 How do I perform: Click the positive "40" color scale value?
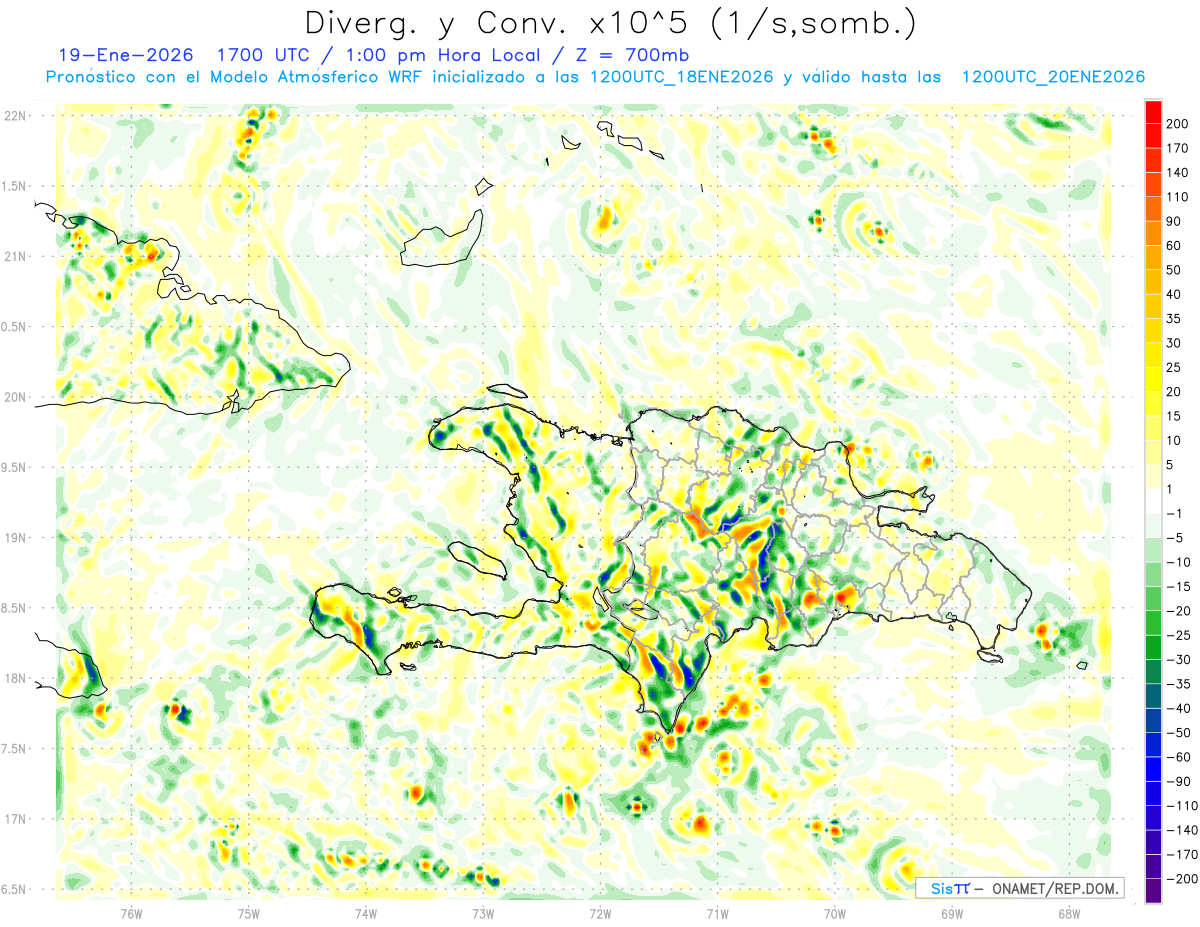click(1174, 294)
